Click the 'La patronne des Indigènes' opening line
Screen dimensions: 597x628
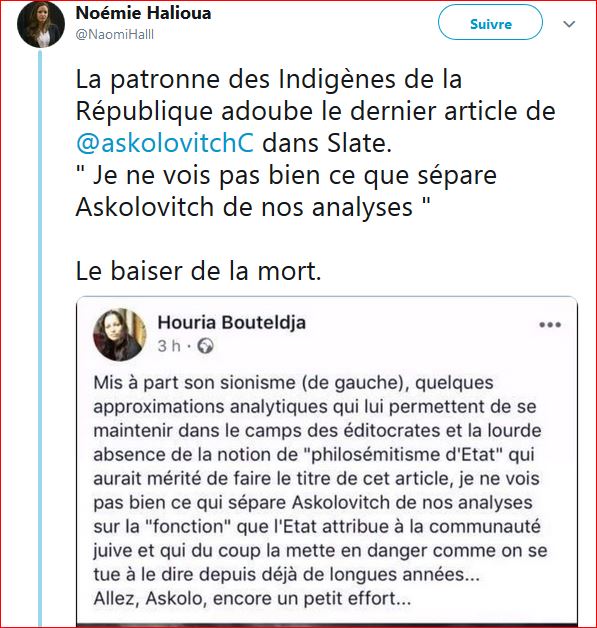pyautogui.click(x=269, y=79)
